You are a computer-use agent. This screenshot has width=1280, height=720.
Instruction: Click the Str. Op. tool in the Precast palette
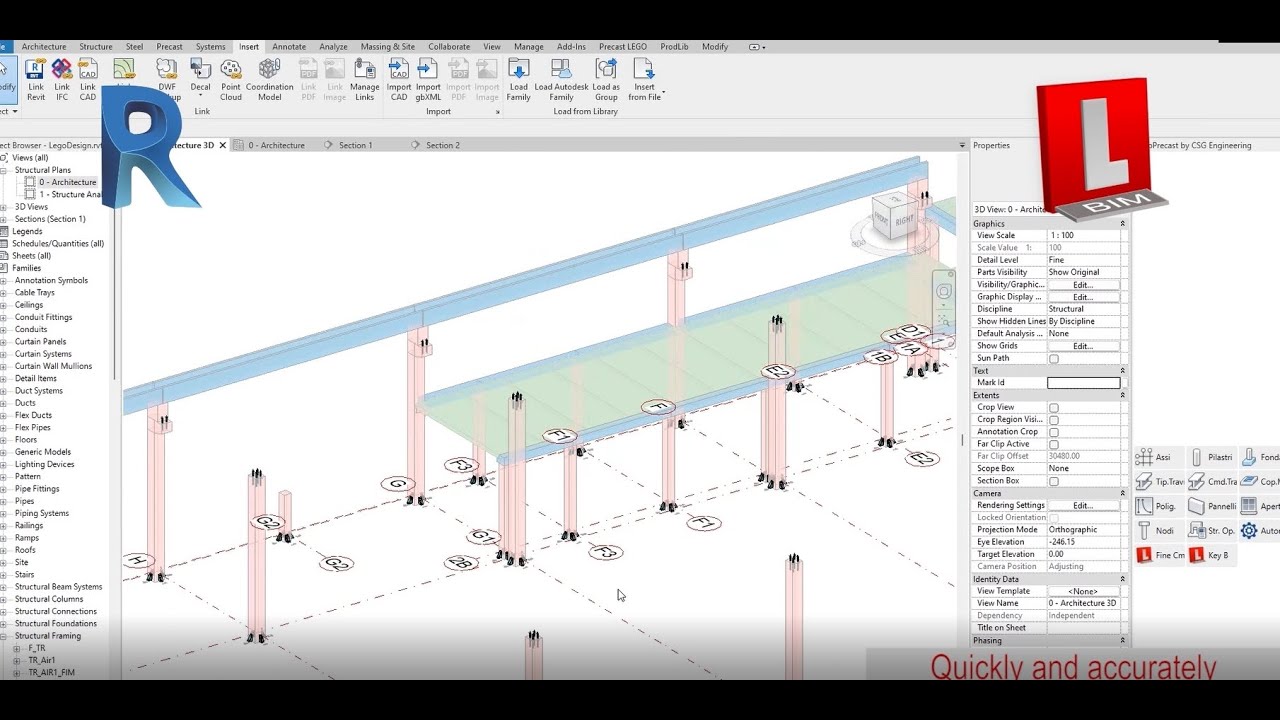pyautogui.click(x=1212, y=530)
